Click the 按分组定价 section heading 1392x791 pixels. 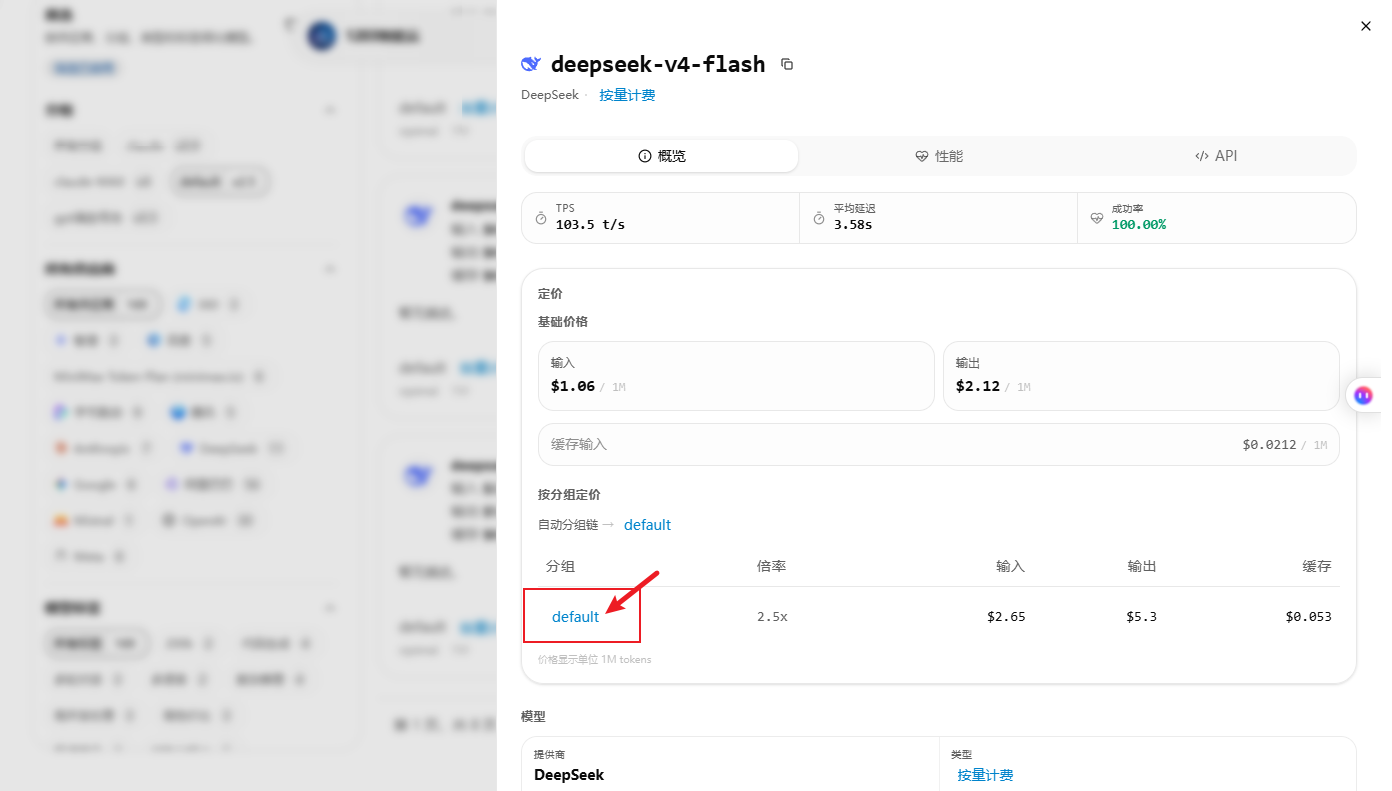569,495
